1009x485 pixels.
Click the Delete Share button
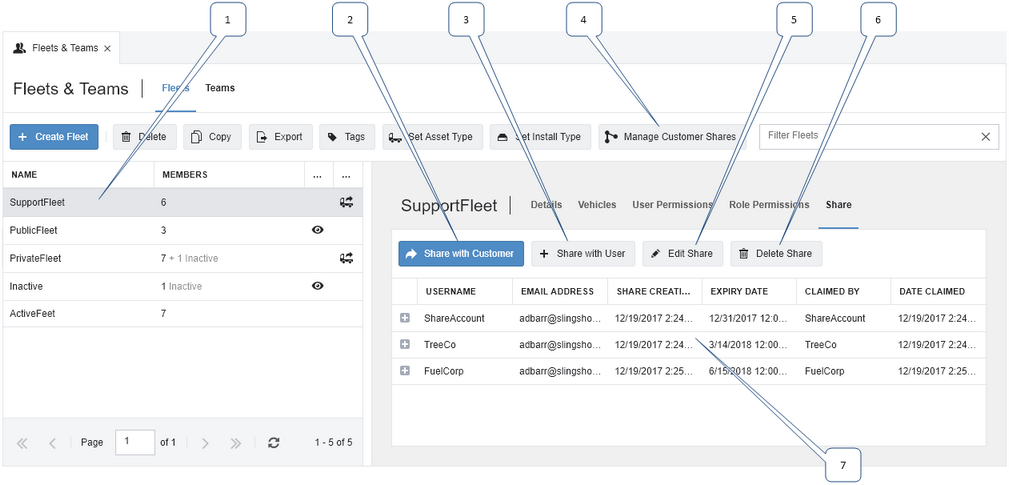coord(776,253)
